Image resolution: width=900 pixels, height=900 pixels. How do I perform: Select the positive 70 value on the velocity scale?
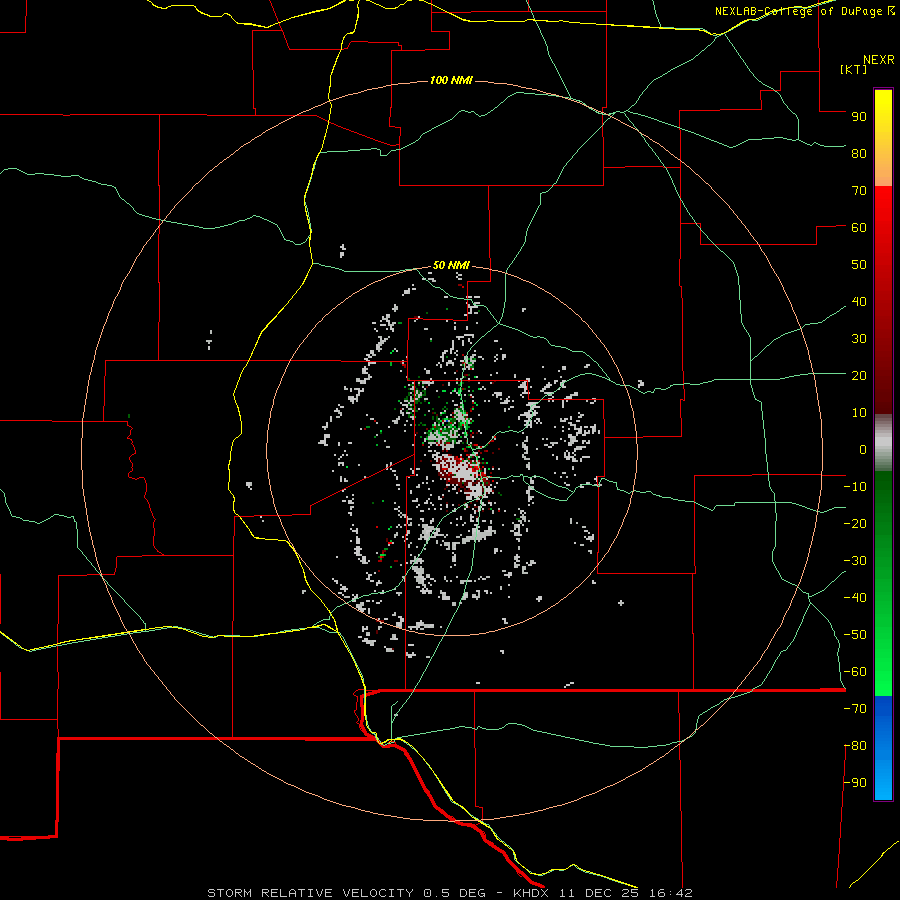click(859, 191)
